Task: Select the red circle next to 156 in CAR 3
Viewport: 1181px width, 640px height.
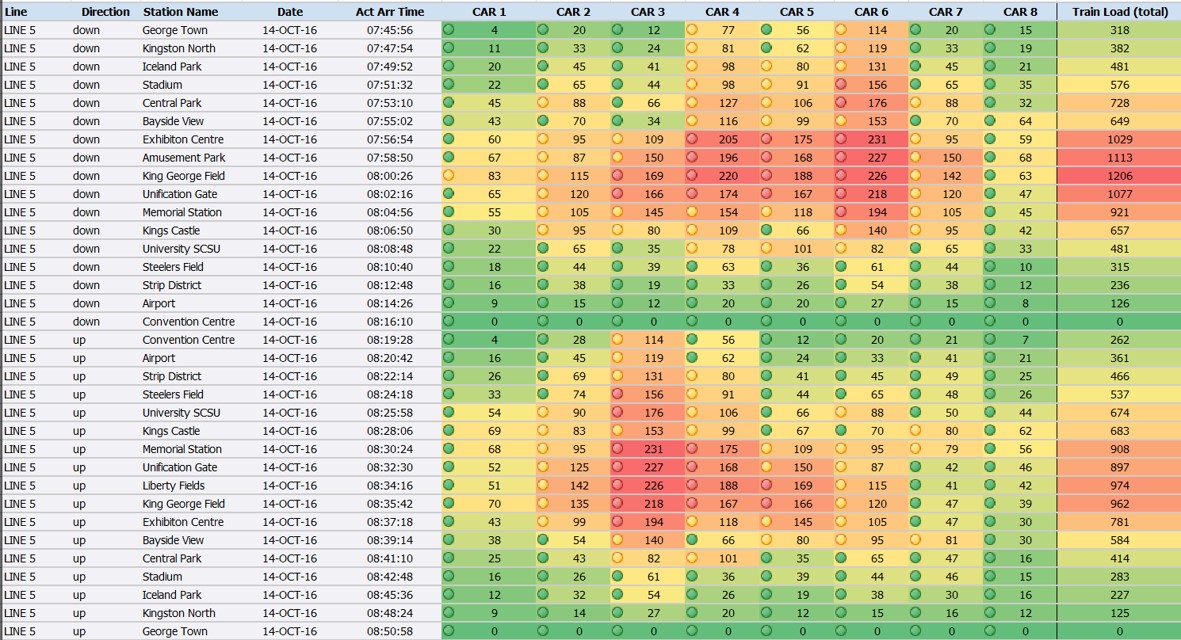Action: coord(617,394)
